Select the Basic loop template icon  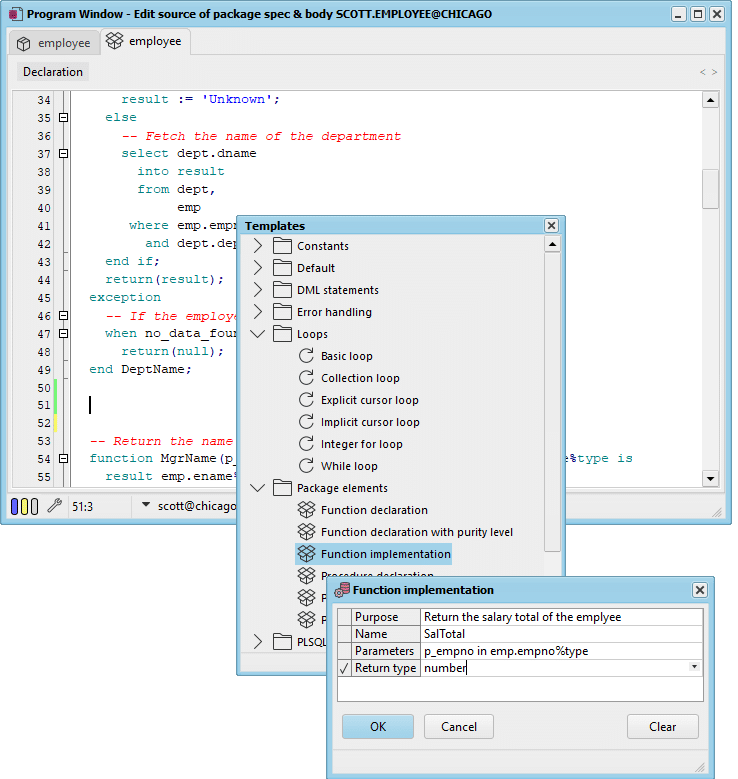[306, 356]
